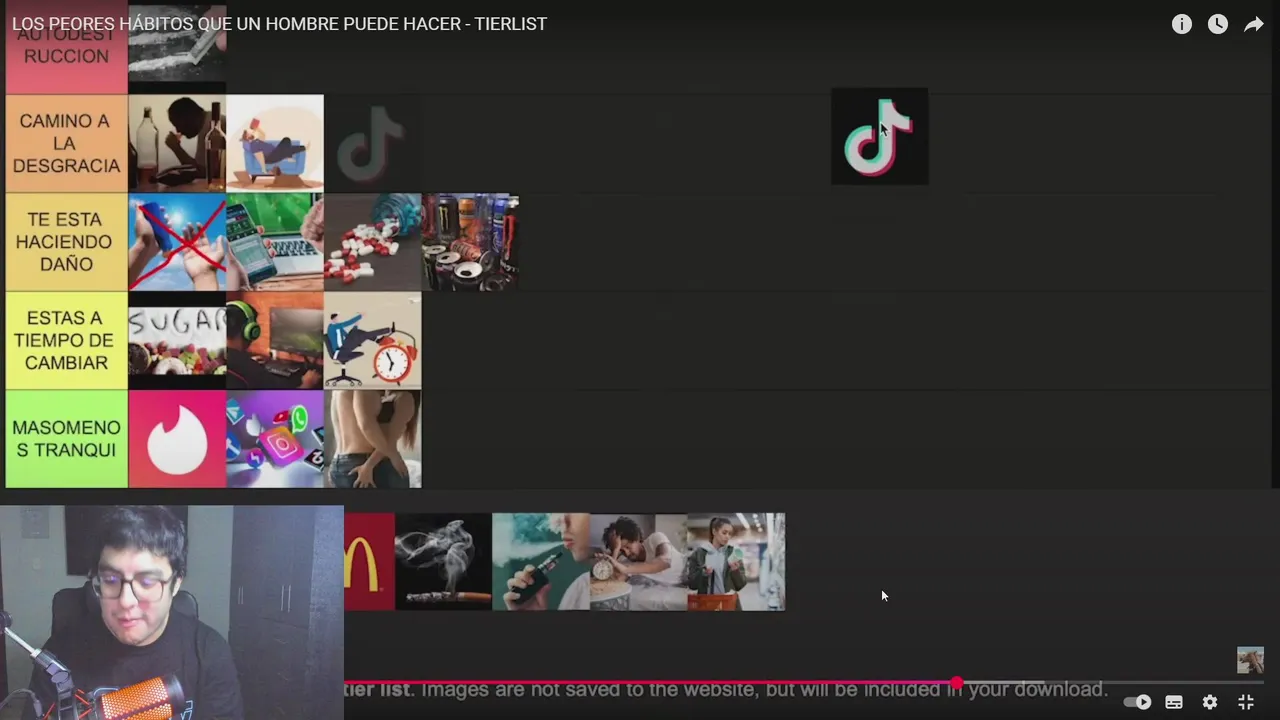Viewport: 1280px width, 720px height.
Task: Click the vape device image
Action: (x=541, y=562)
